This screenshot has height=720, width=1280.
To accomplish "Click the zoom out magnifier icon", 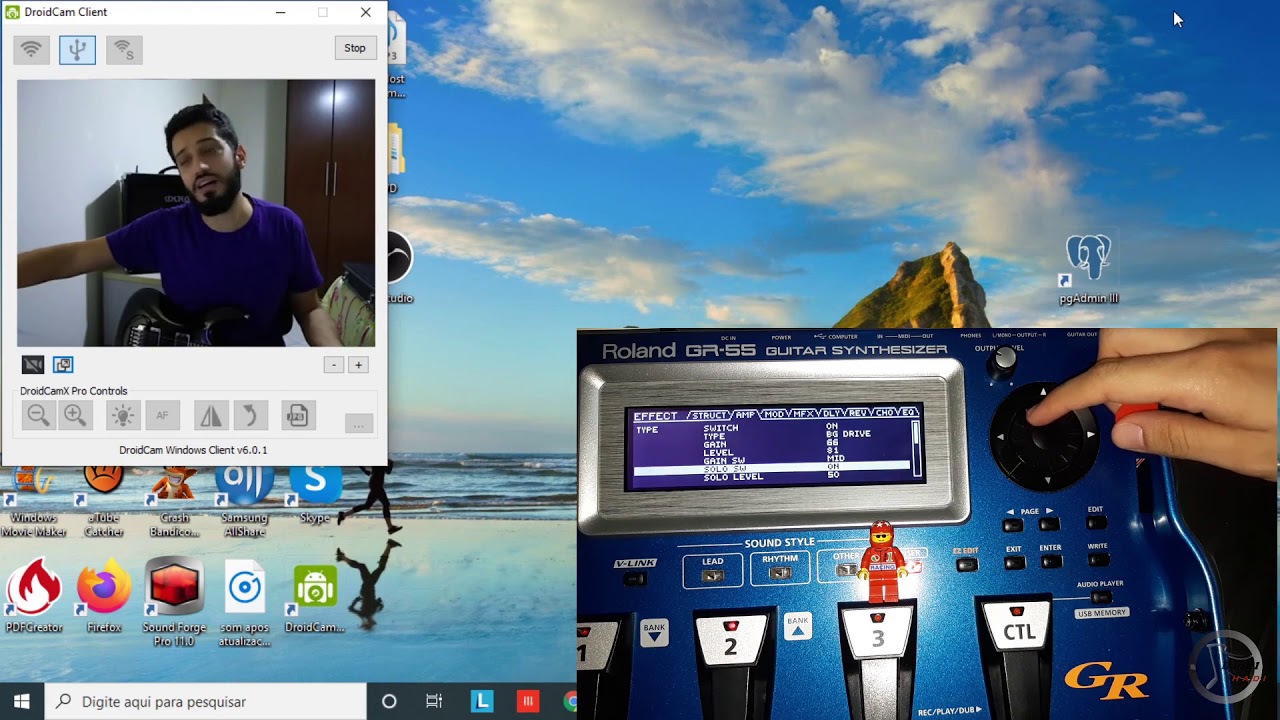I will coord(38,415).
